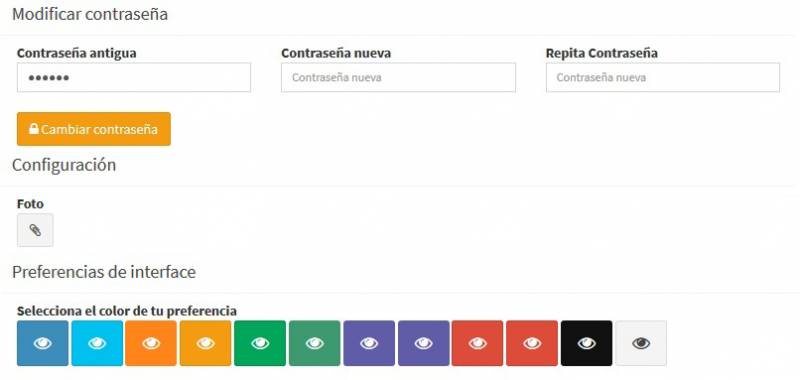Choose the second red color swatch
Image resolution: width=800 pixels, height=380 pixels.
point(532,343)
